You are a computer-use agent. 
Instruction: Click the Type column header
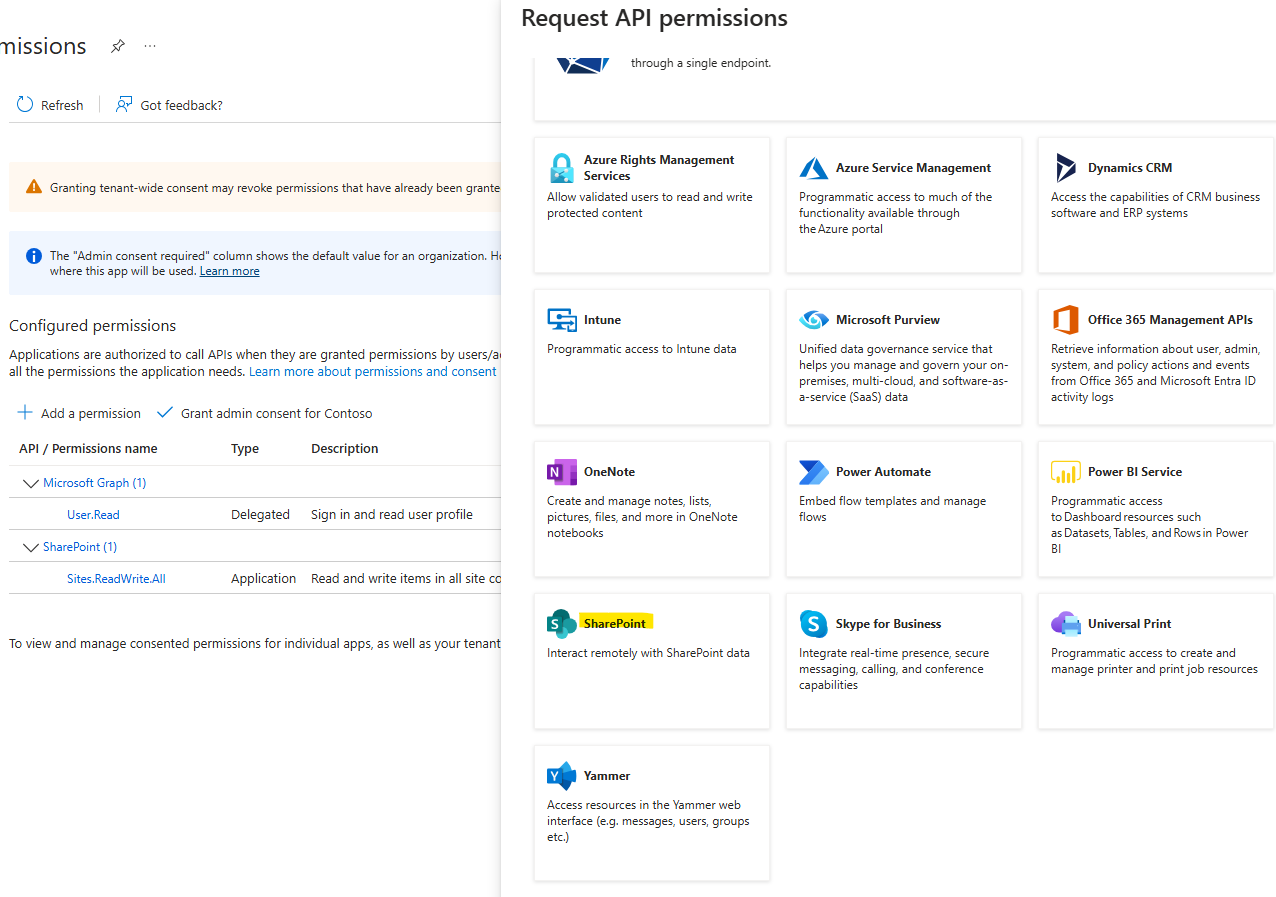245,449
